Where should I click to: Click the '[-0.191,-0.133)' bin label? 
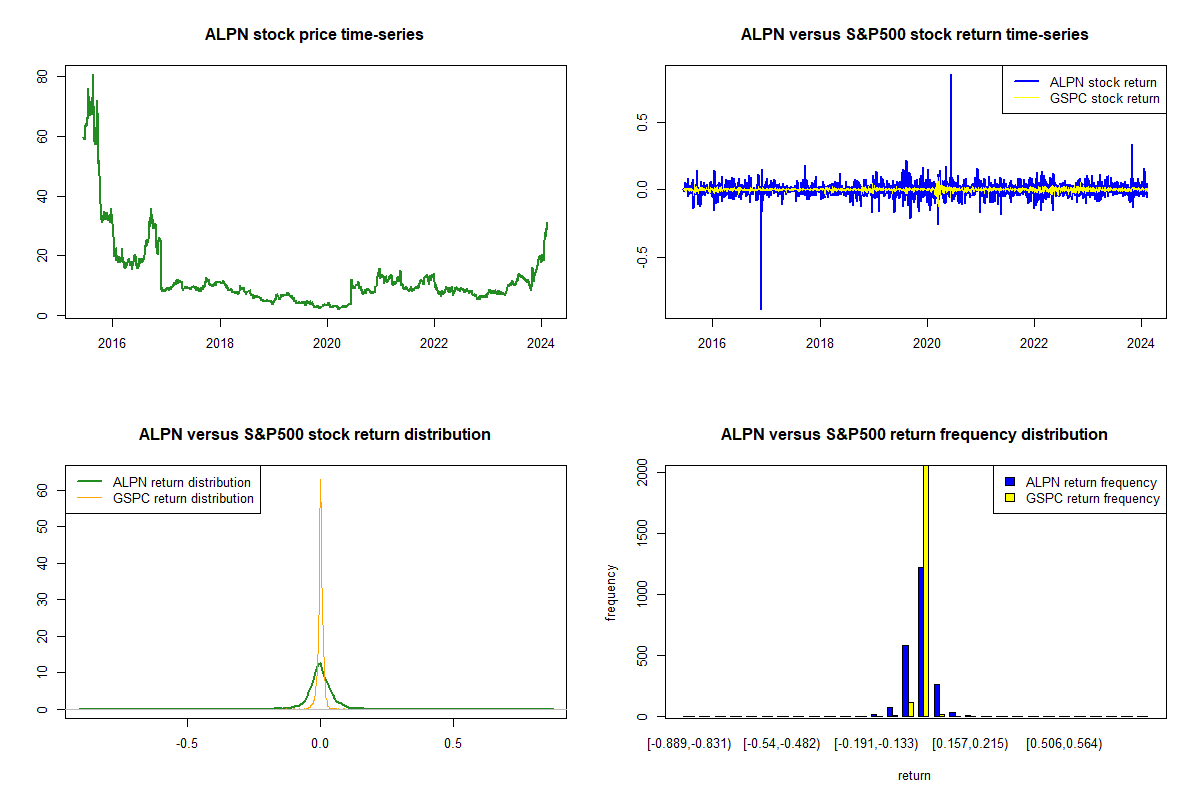point(876,743)
